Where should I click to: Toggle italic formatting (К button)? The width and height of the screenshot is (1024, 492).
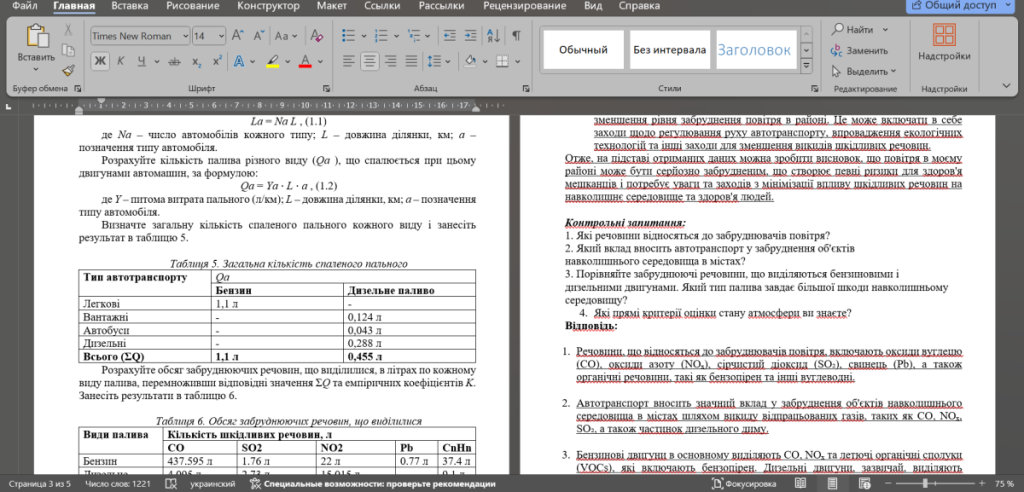119,61
